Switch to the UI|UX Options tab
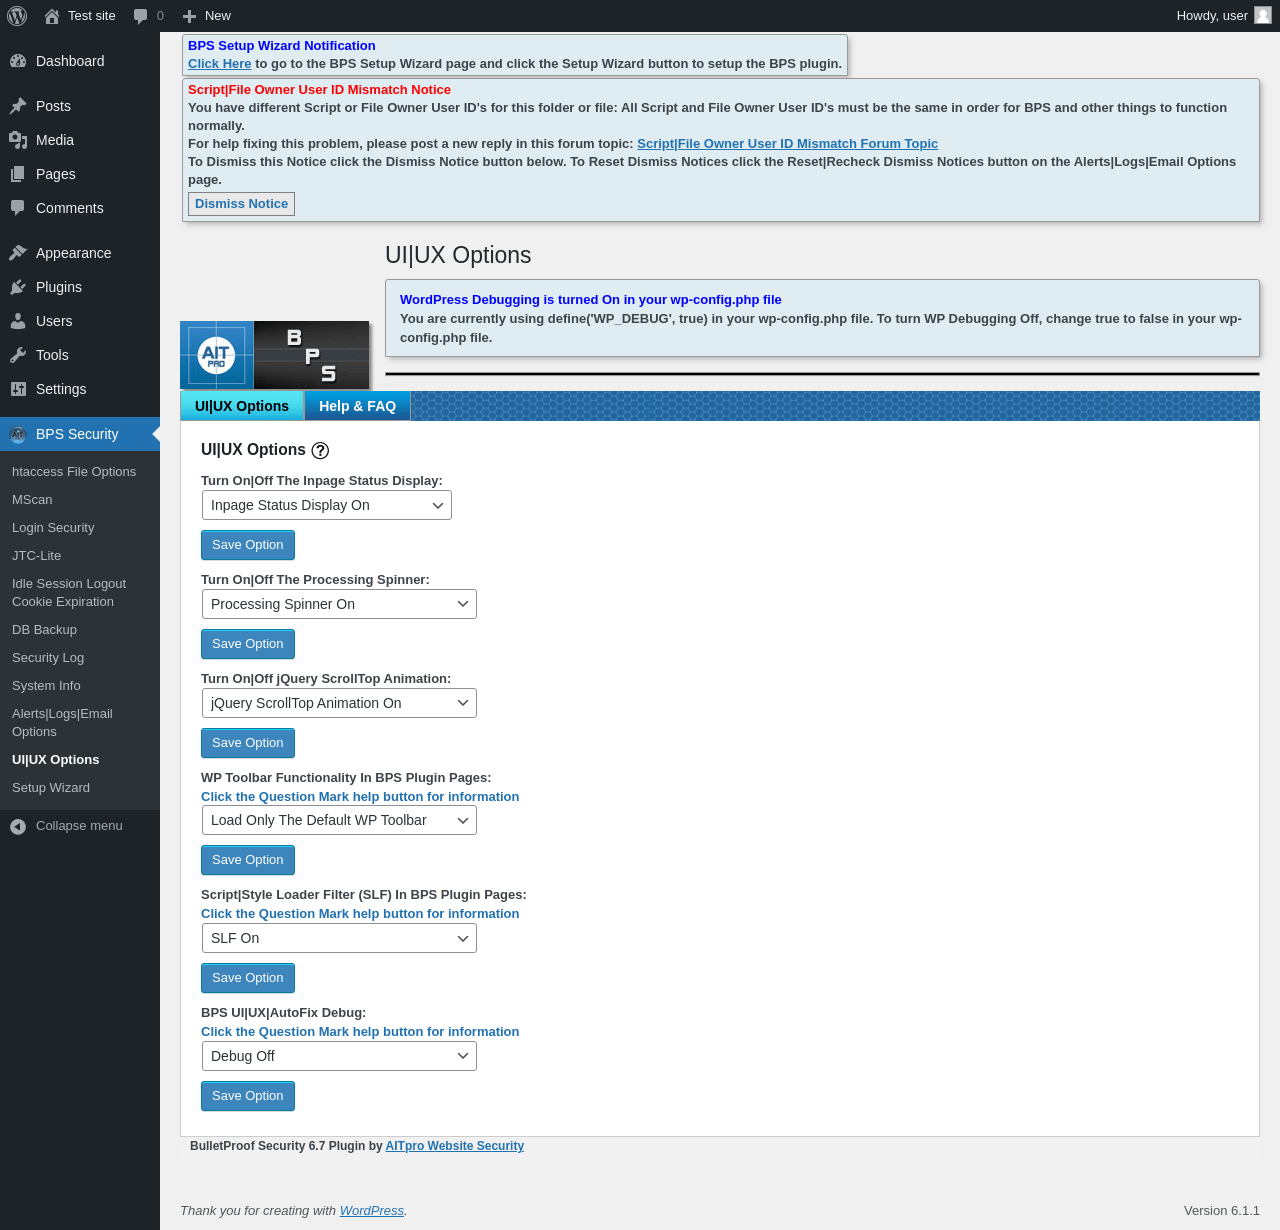 click(242, 406)
